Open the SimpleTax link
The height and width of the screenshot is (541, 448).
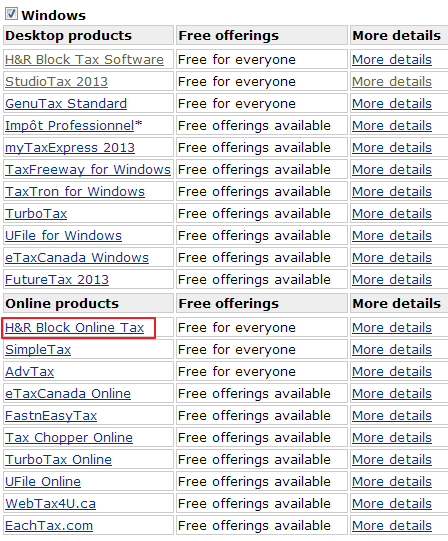(x=38, y=350)
